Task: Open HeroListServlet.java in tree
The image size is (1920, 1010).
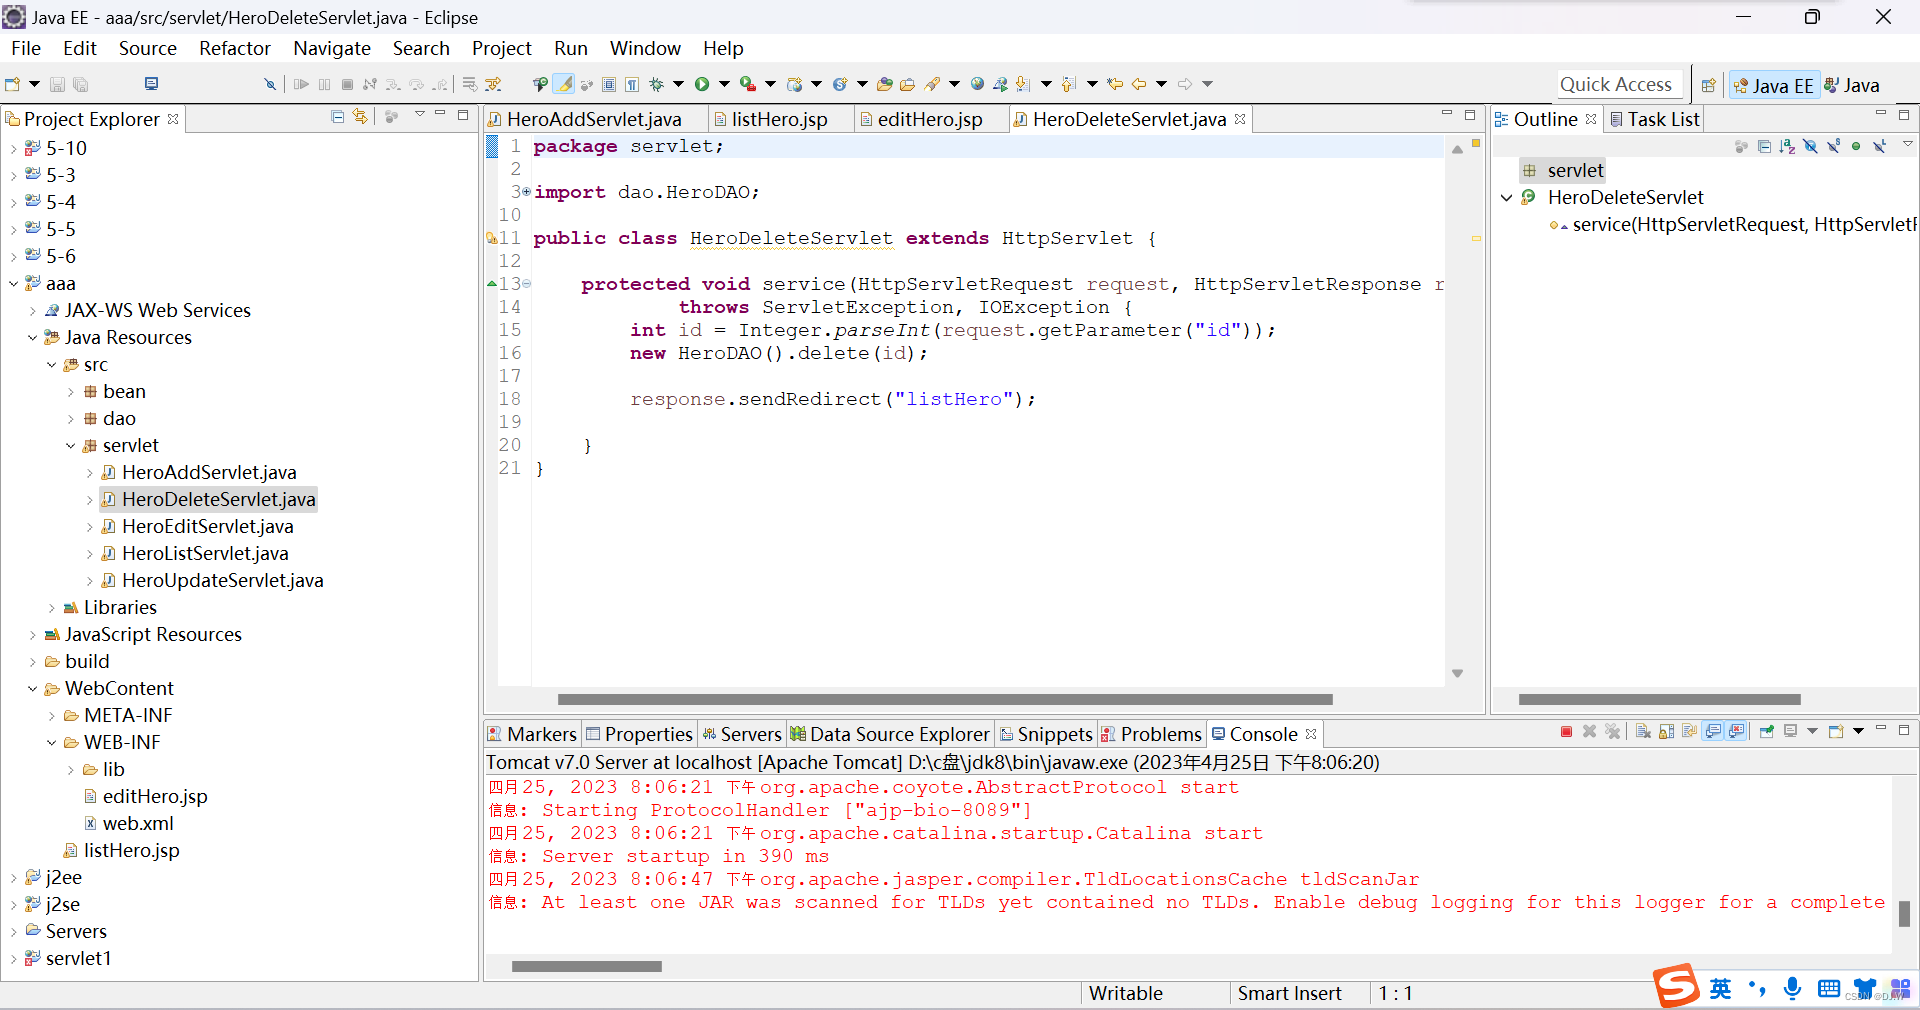Action: click(205, 554)
